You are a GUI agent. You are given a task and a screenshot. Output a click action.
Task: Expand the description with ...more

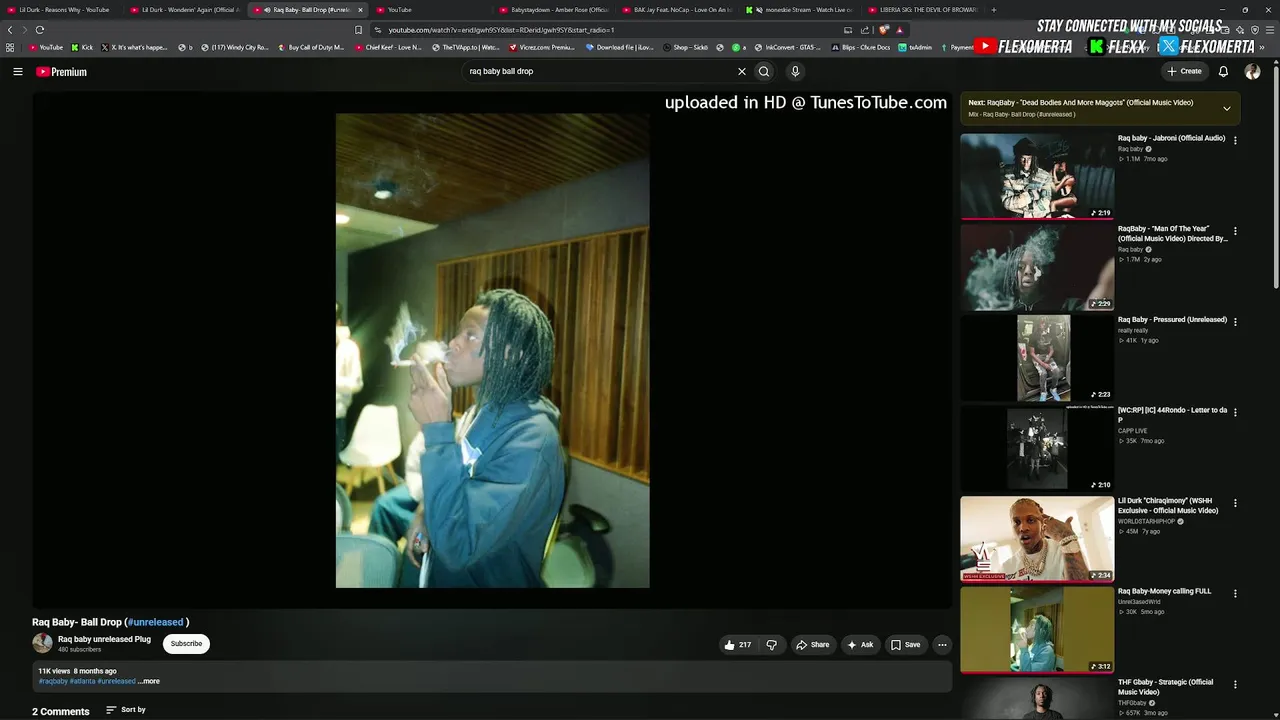click(x=149, y=682)
